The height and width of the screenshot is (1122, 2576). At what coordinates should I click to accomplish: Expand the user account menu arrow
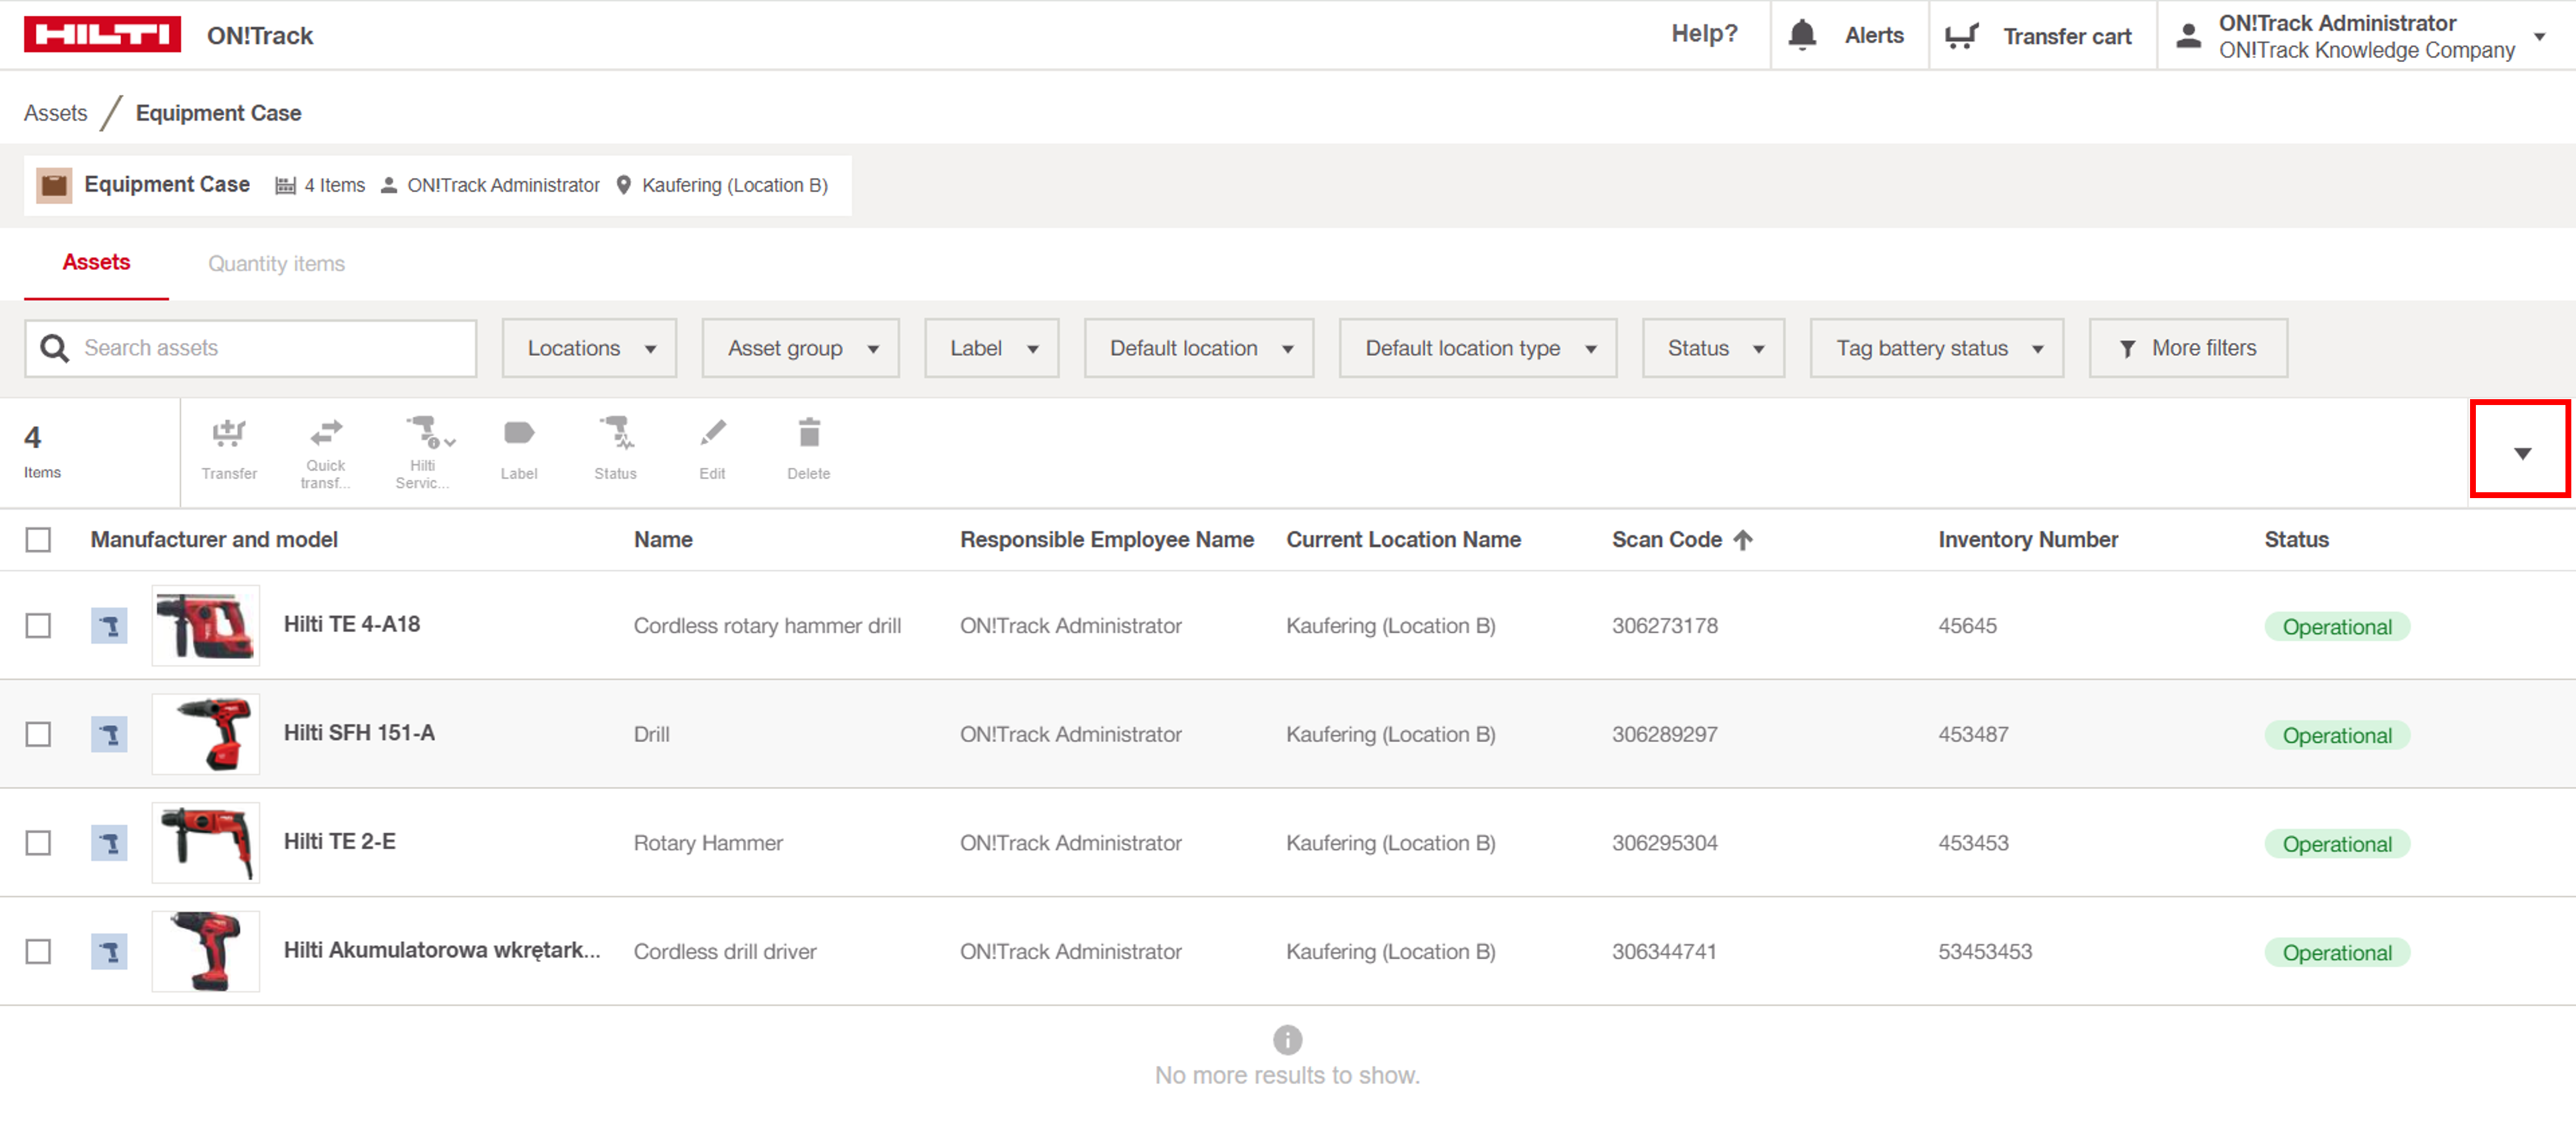[2539, 37]
